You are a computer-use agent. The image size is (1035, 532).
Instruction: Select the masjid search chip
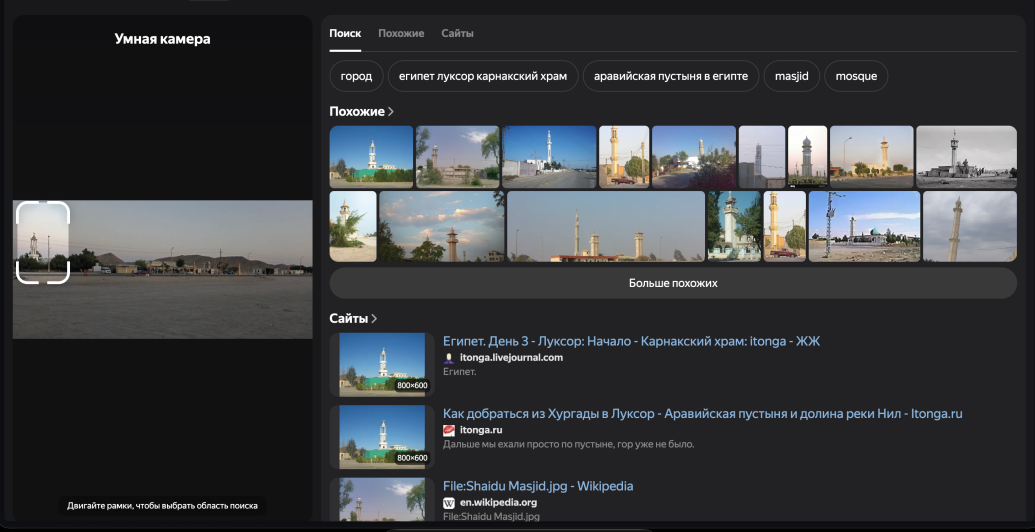(792, 76)
